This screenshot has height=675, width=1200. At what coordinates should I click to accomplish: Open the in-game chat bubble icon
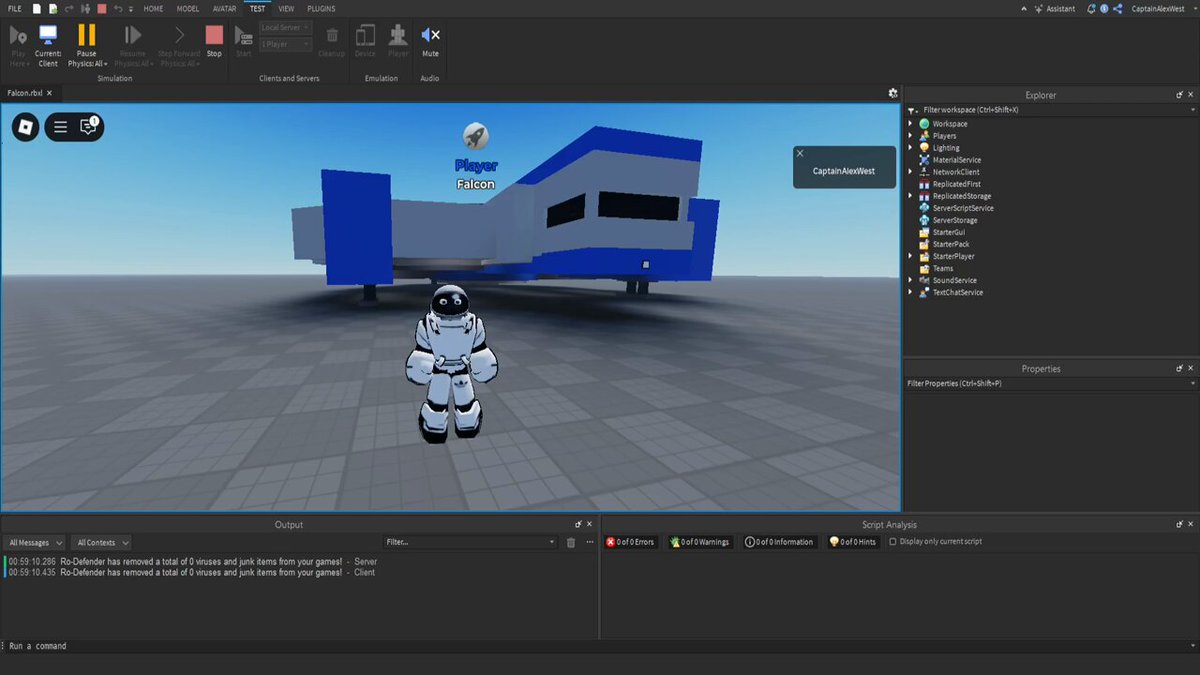(88, 126)
